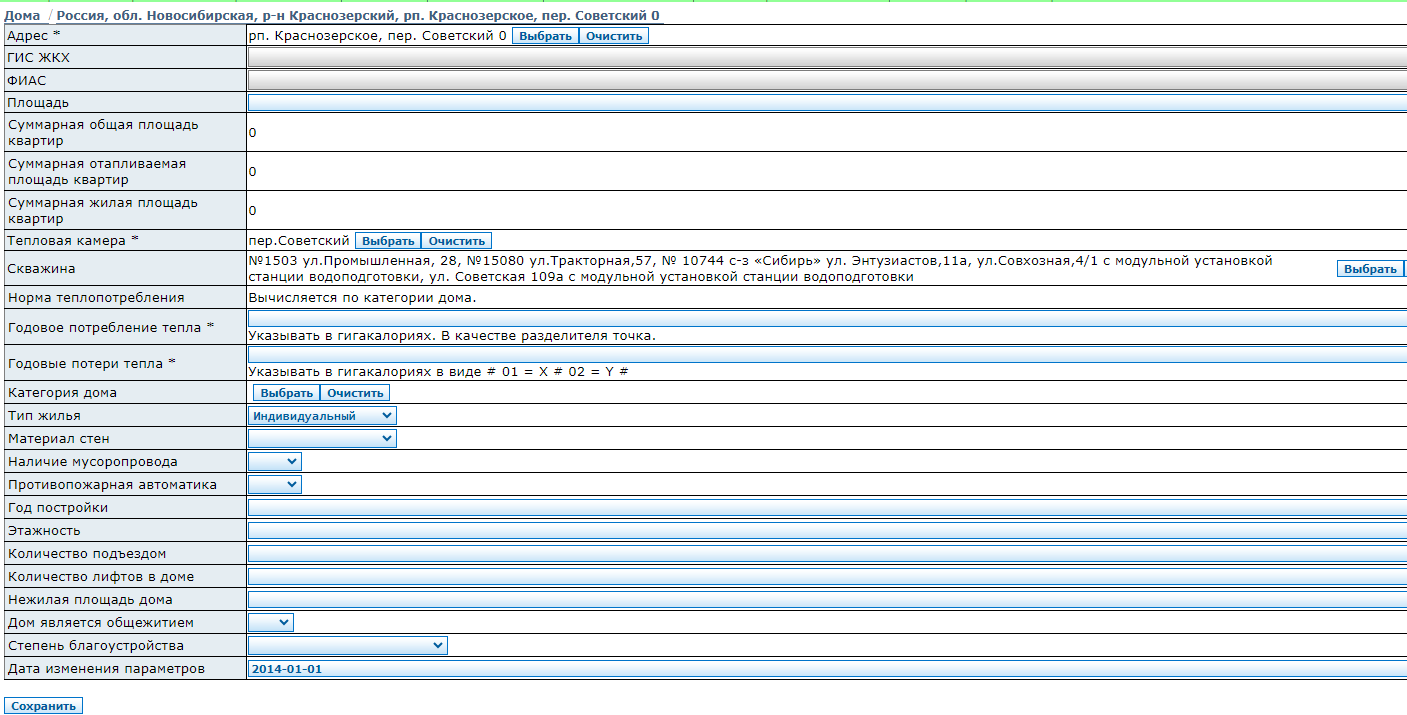
Task: Click the 'Площадь' input field
Action: [826, 102]
